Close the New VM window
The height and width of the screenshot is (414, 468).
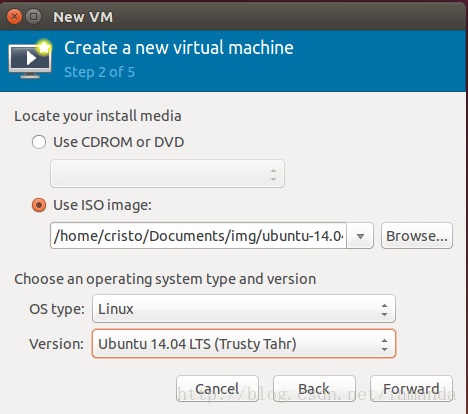(14, 16)
